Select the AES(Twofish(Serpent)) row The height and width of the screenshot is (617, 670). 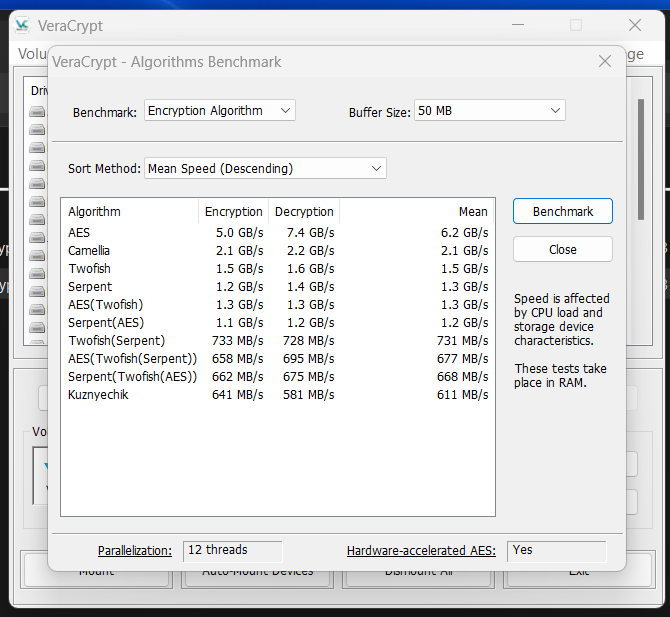click(278, 358)
